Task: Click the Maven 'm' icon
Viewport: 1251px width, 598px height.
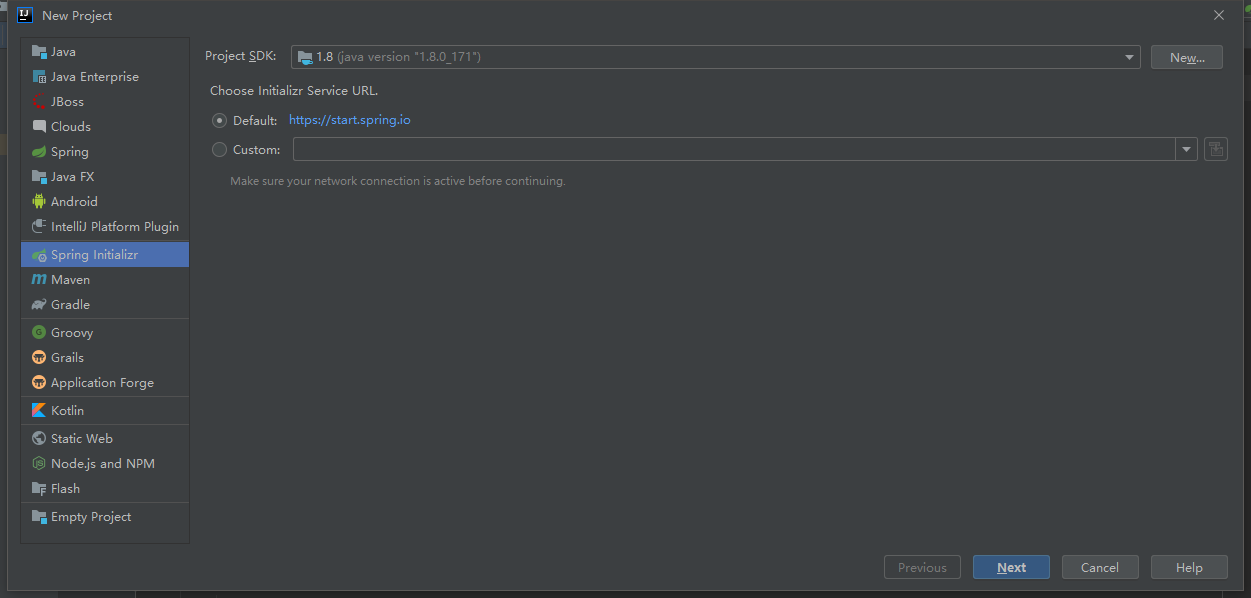Action: tap(39, 280)
